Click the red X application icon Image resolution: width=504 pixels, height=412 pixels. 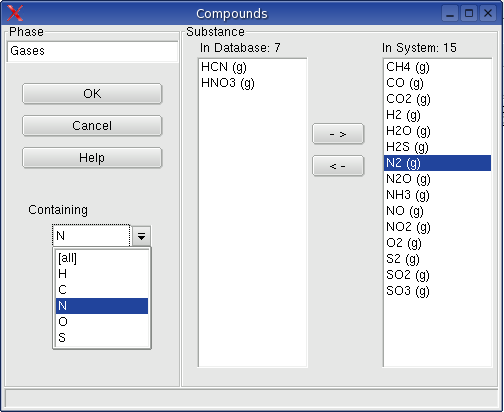(x=15, y=13)
